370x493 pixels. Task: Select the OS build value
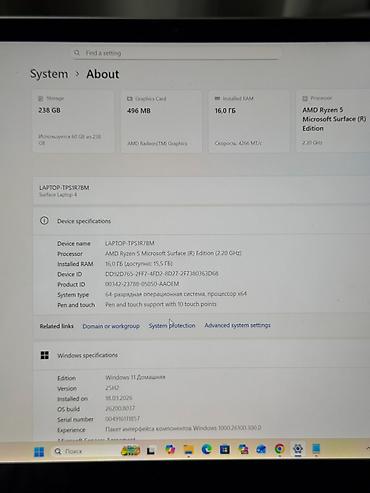coord(120,408)
